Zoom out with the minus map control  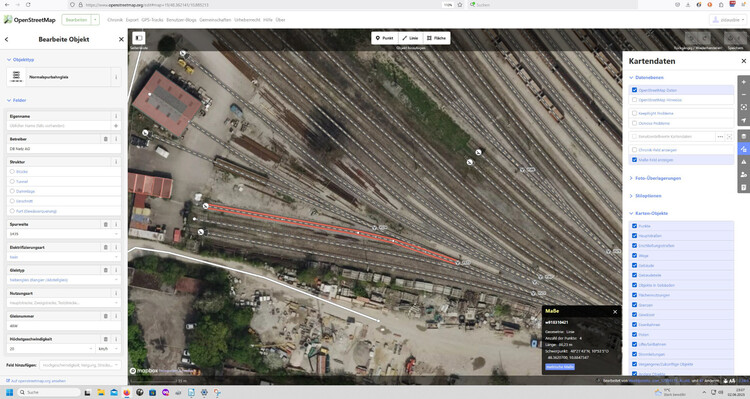pos(743,95)
